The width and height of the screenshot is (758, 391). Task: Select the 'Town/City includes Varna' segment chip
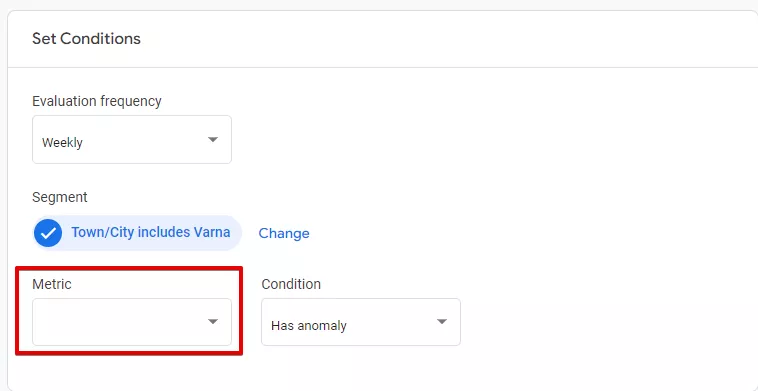click(137, 233)
